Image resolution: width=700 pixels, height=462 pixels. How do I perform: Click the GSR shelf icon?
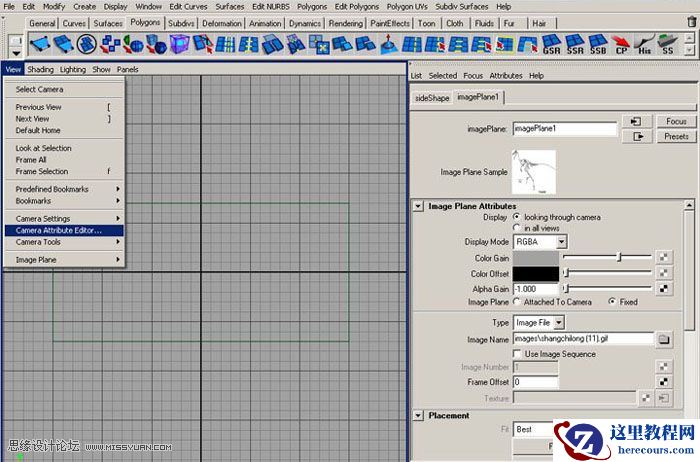[x=551, y=44]
